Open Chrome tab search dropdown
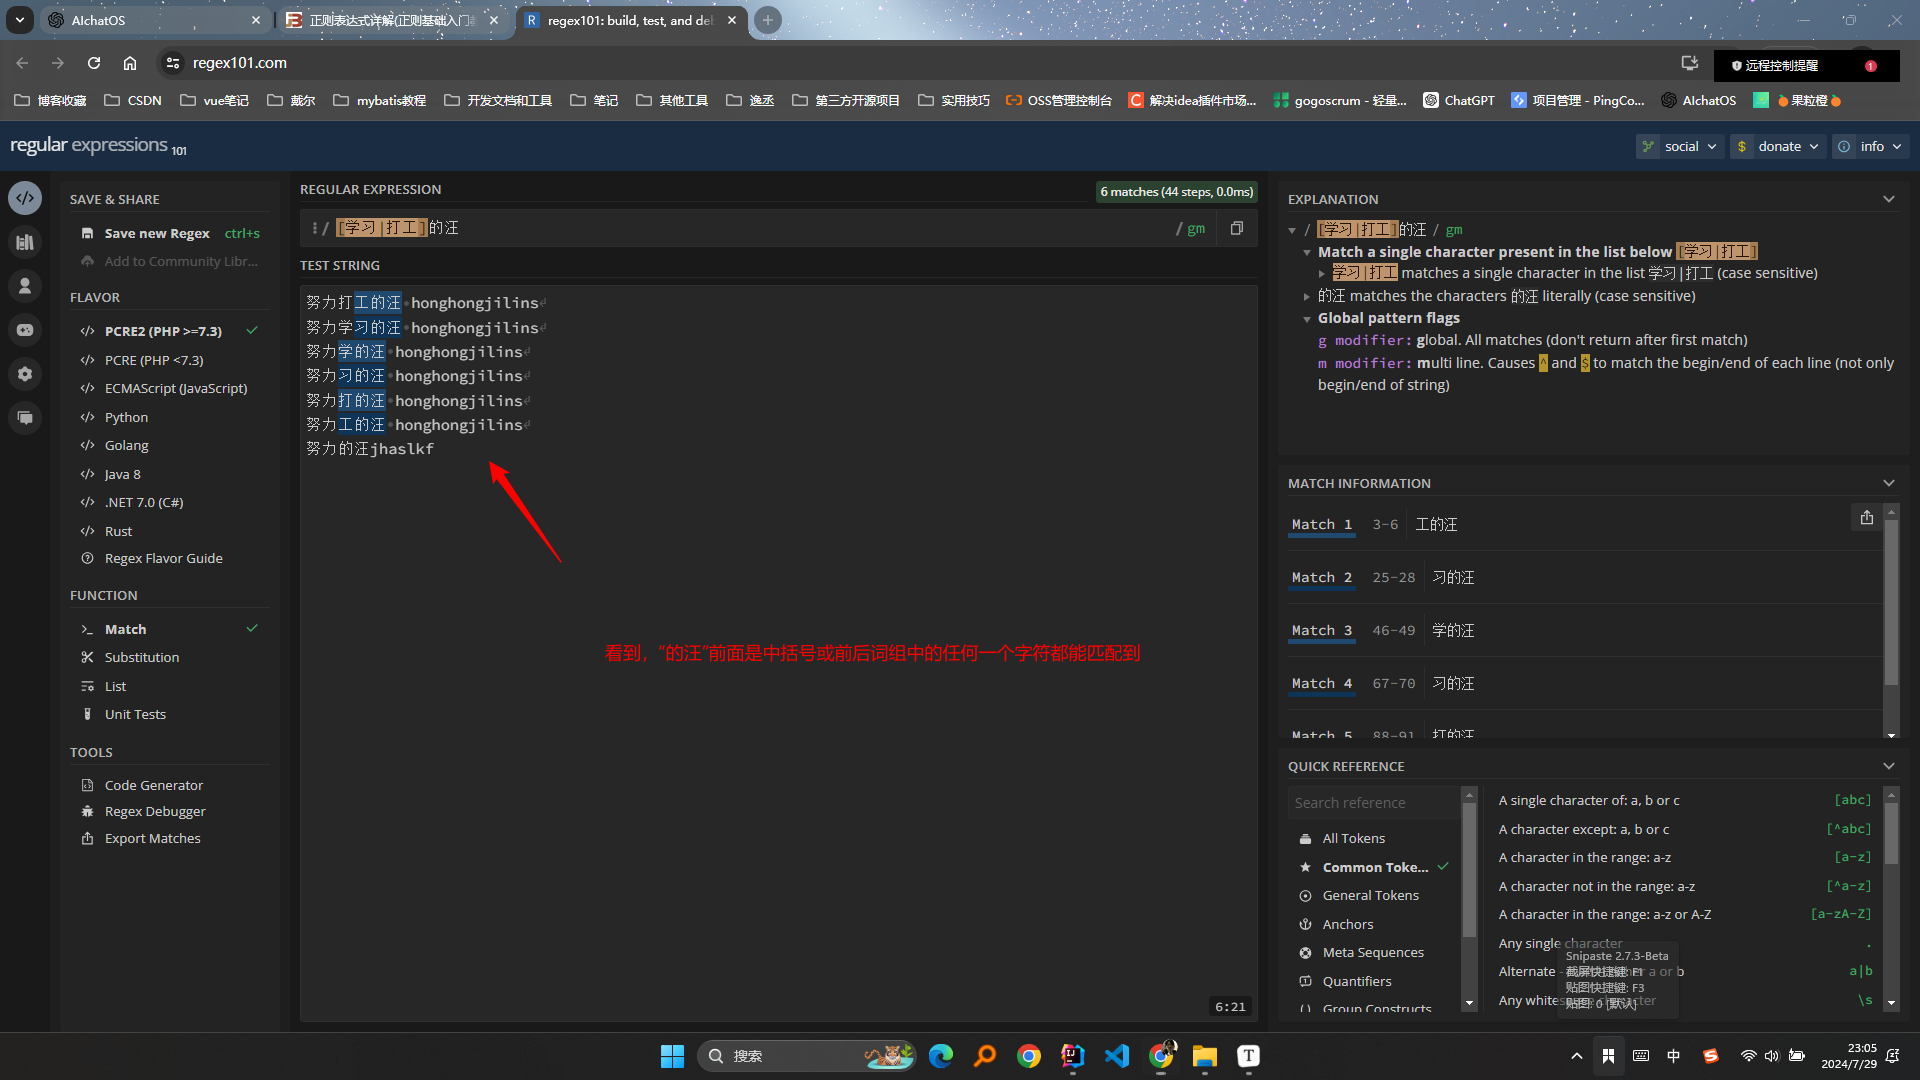Image resolution: width=1920 pixels, height=1080 pixels. (x=20, y=20)
